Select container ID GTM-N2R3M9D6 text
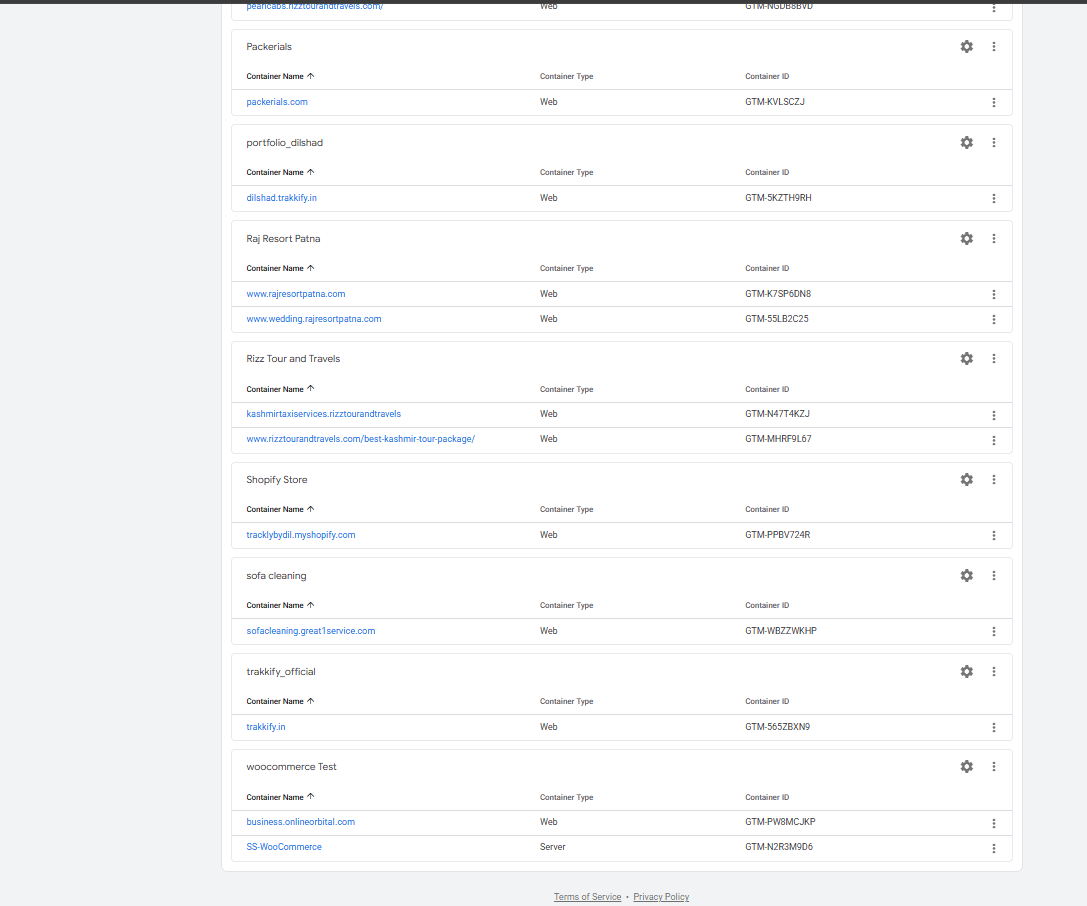The image size is (1087, 906). point(779,846)
